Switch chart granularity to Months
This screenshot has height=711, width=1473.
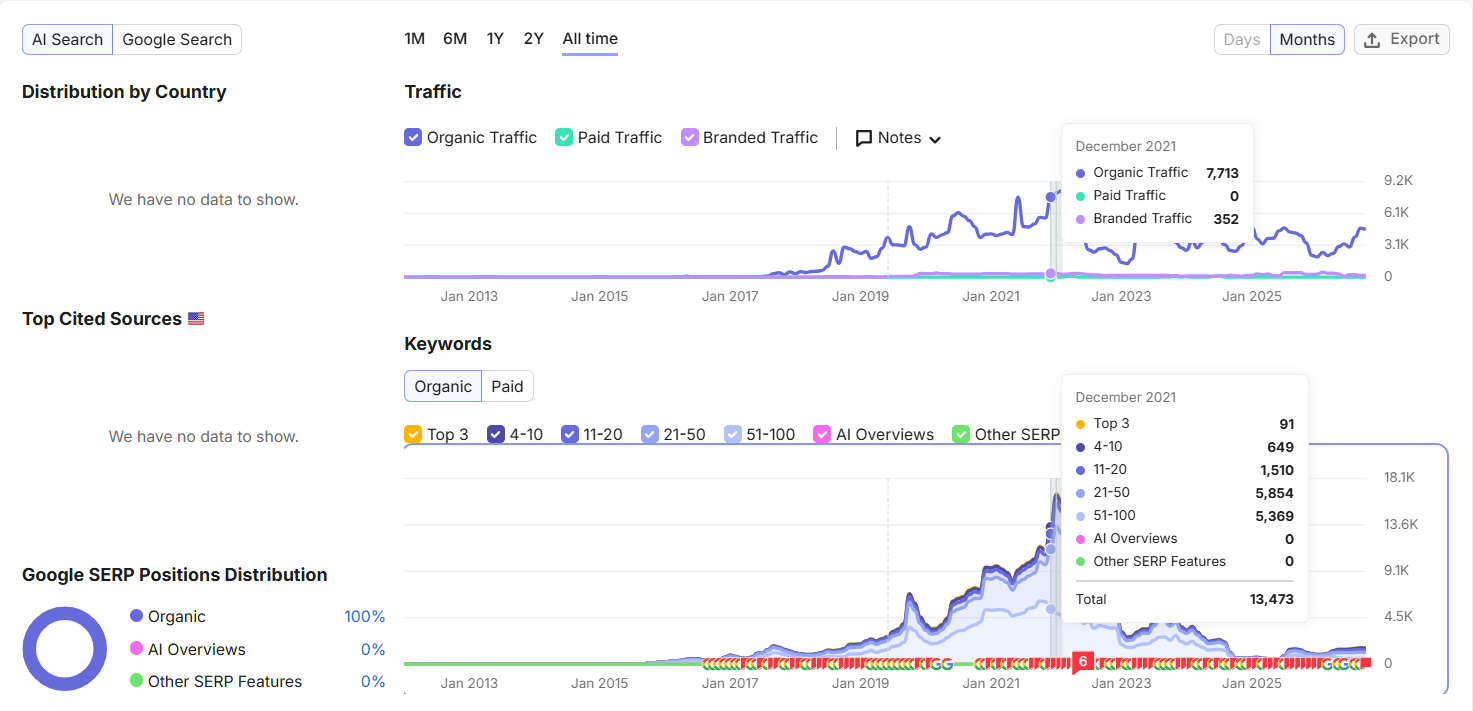pos(1307,39)
